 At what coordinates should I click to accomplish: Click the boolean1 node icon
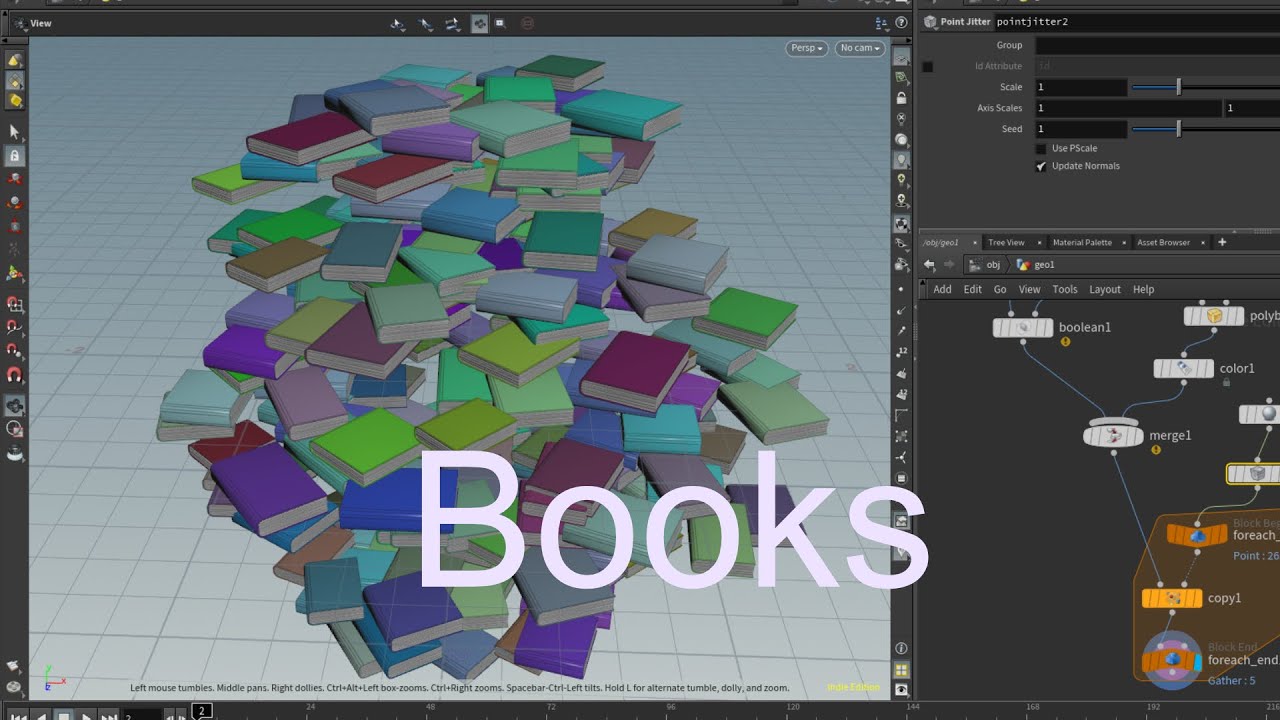click(1022, 327)
